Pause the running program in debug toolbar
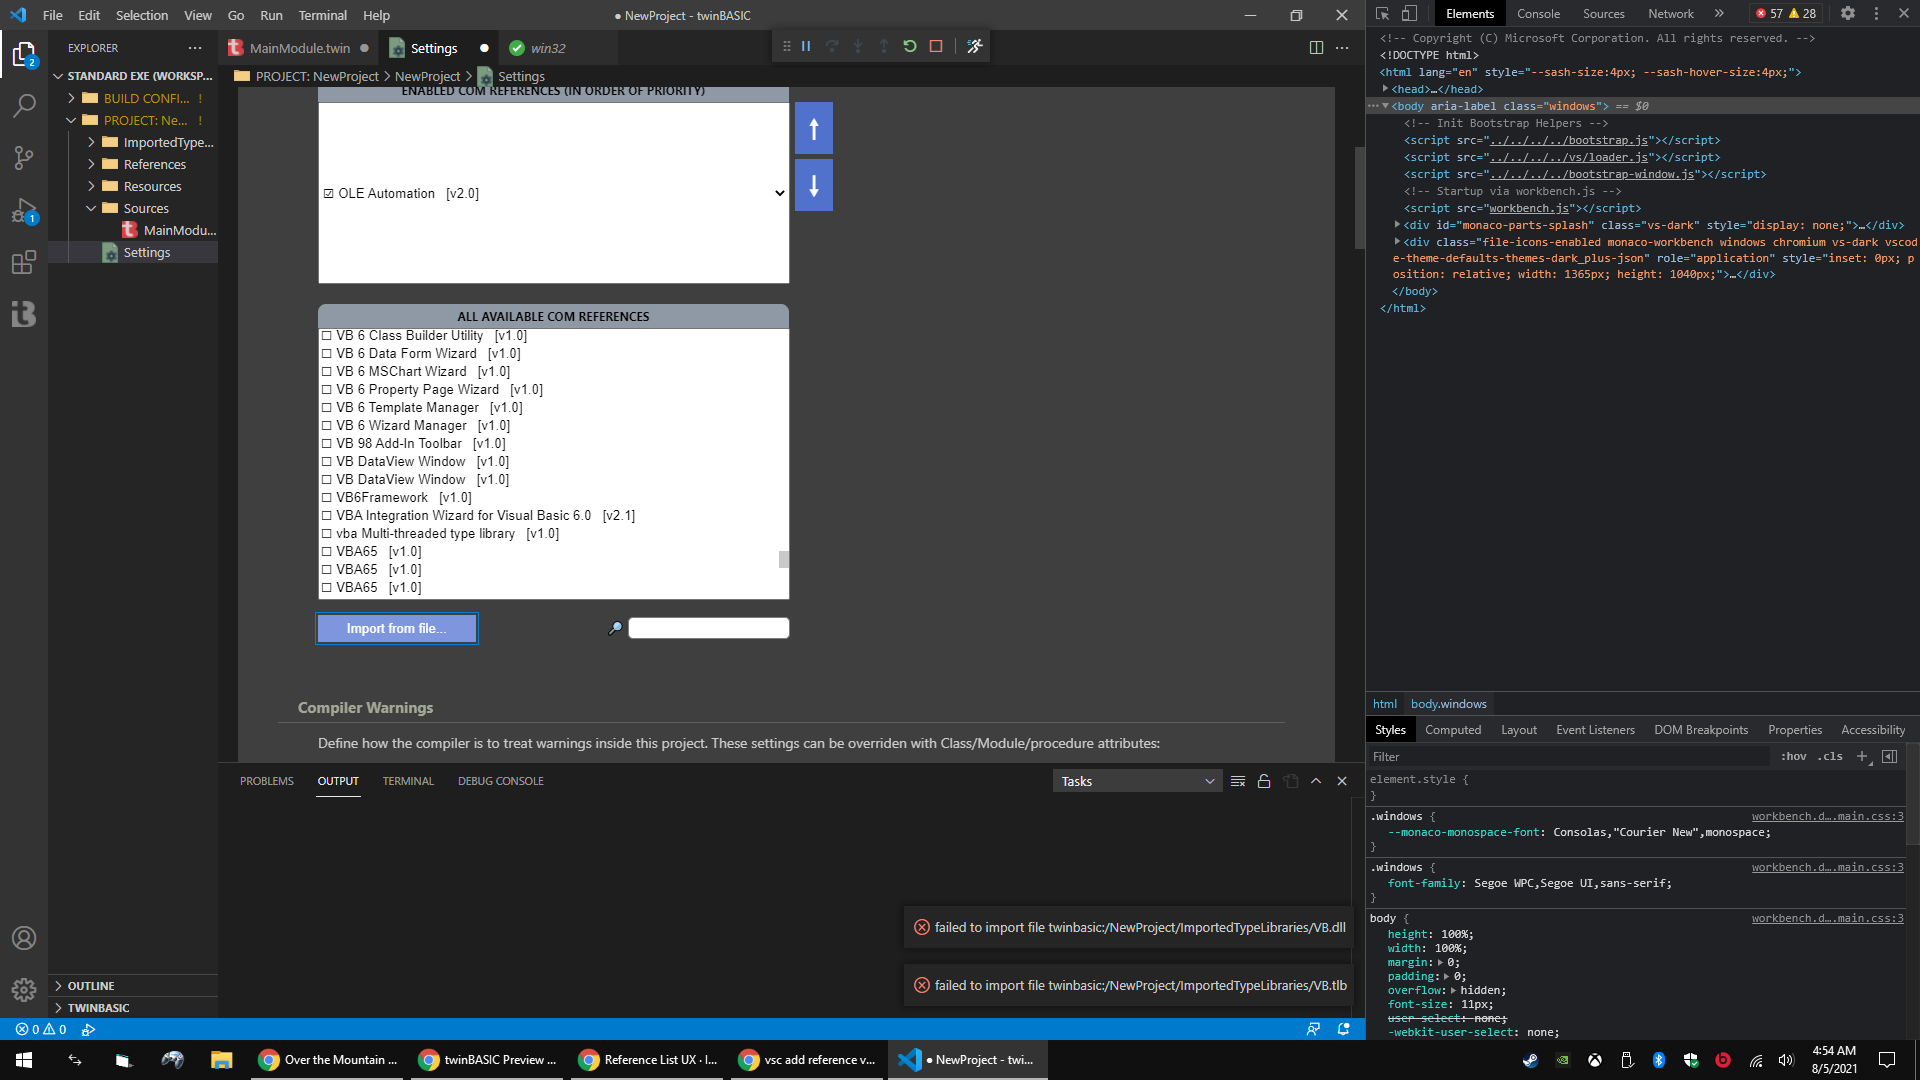Image resolution: width=1920 pixels, height=1080 pixels. (x=806, y=46)
